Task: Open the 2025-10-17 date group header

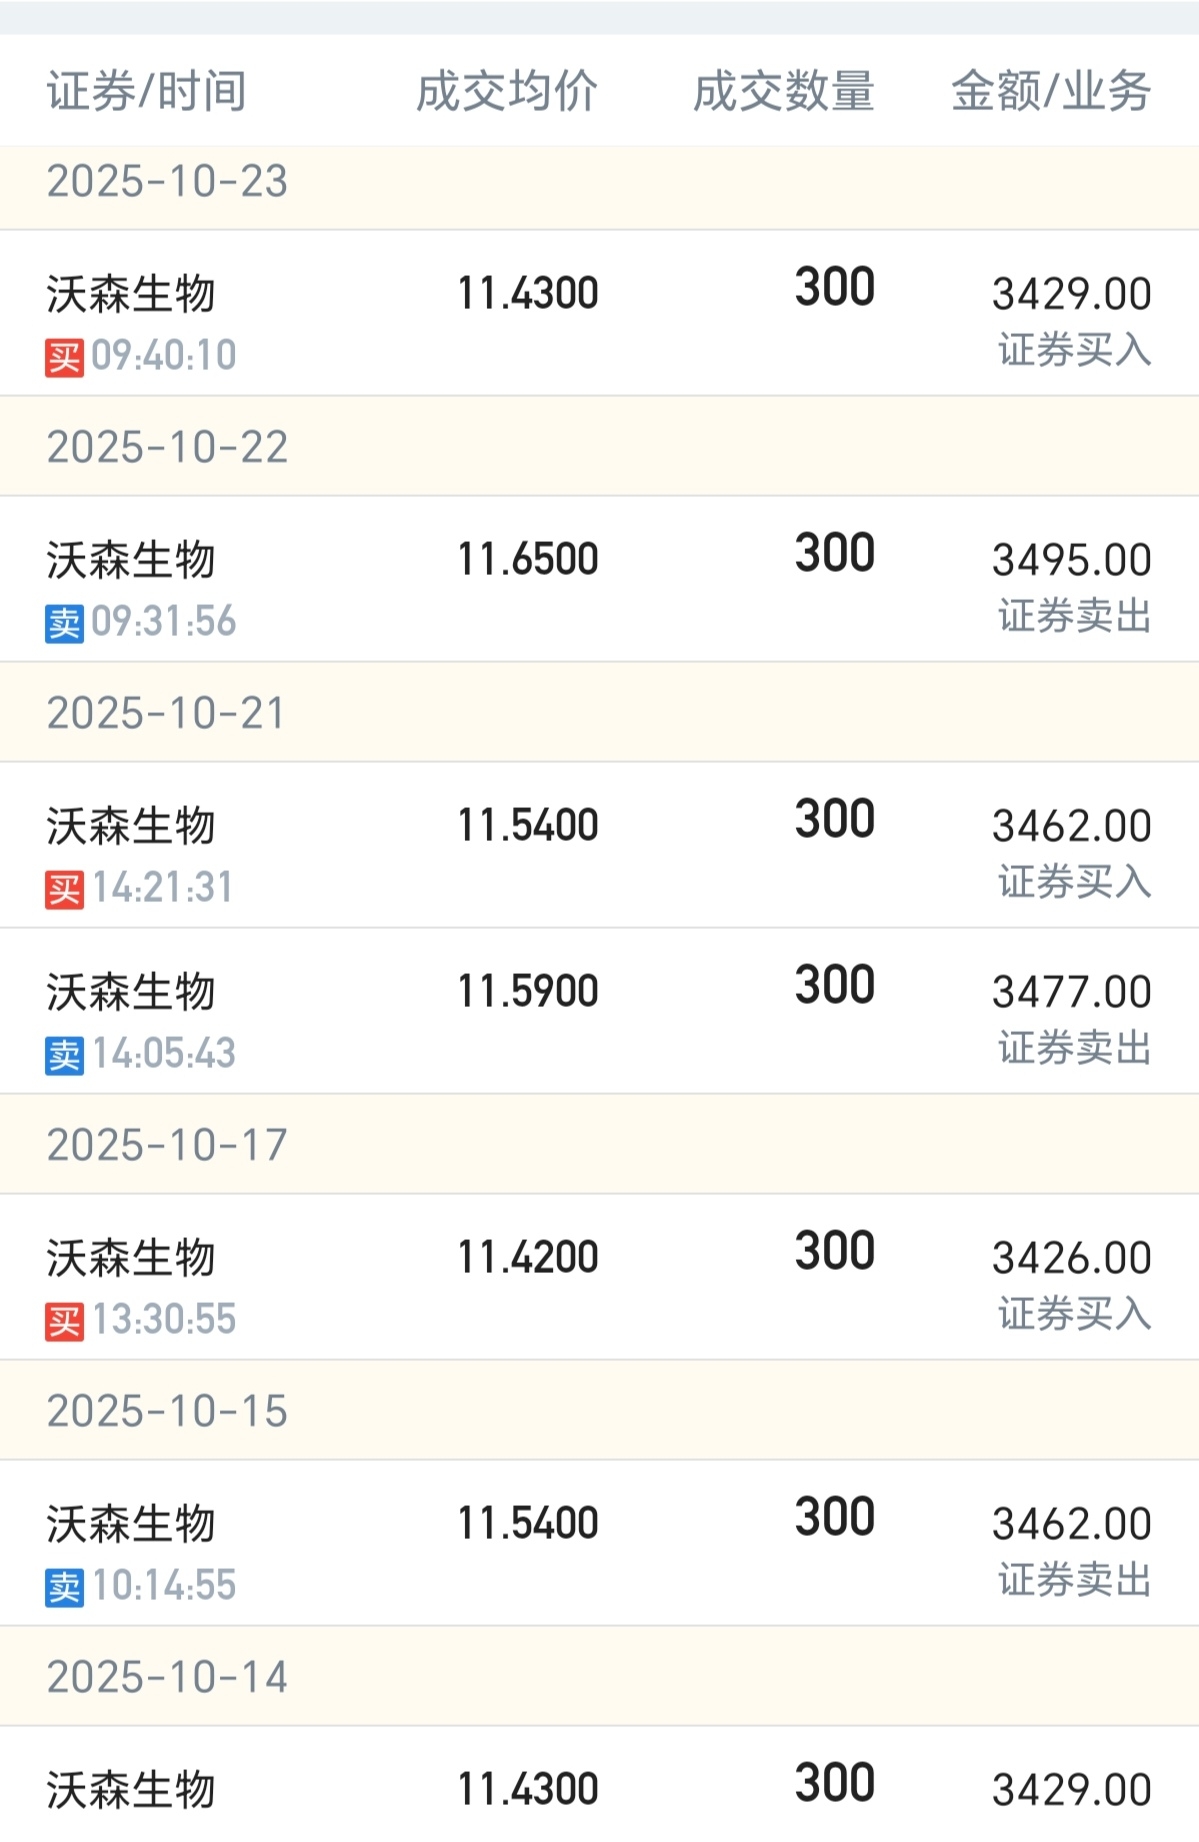Action: (599, 1144)
